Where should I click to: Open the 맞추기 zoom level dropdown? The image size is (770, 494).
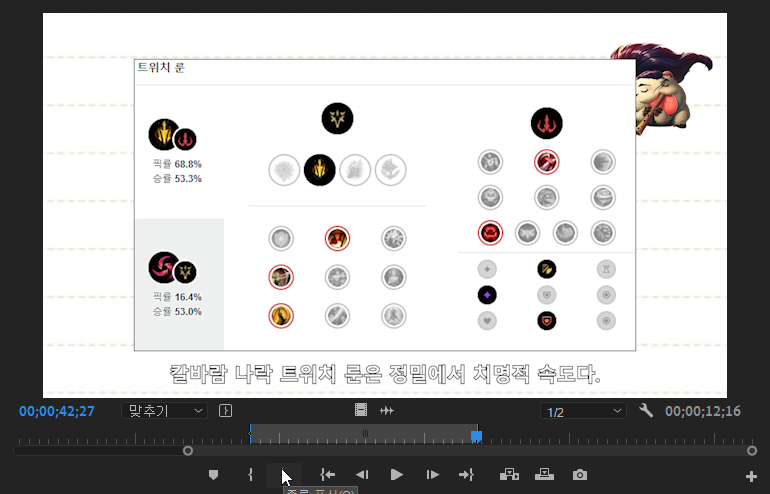pyautogui.click(x=164, y=411)
